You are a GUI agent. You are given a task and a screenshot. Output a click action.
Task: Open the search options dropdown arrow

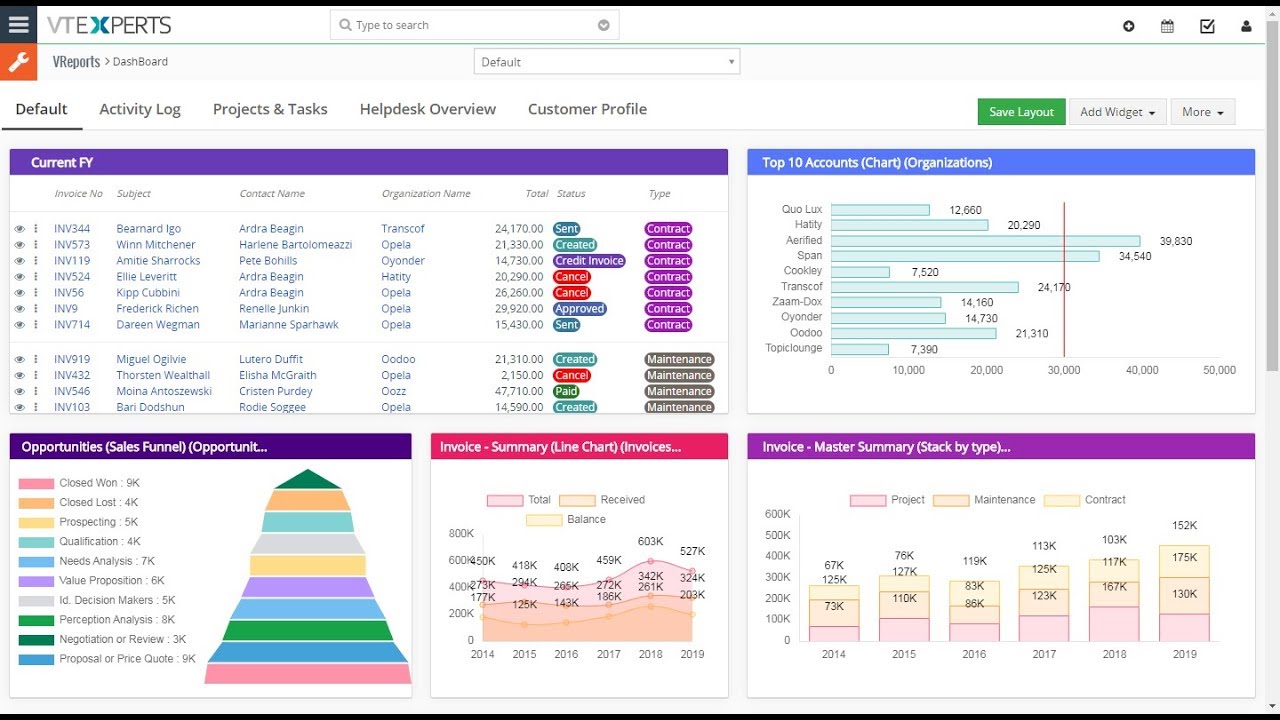click(x=604, y=25)
